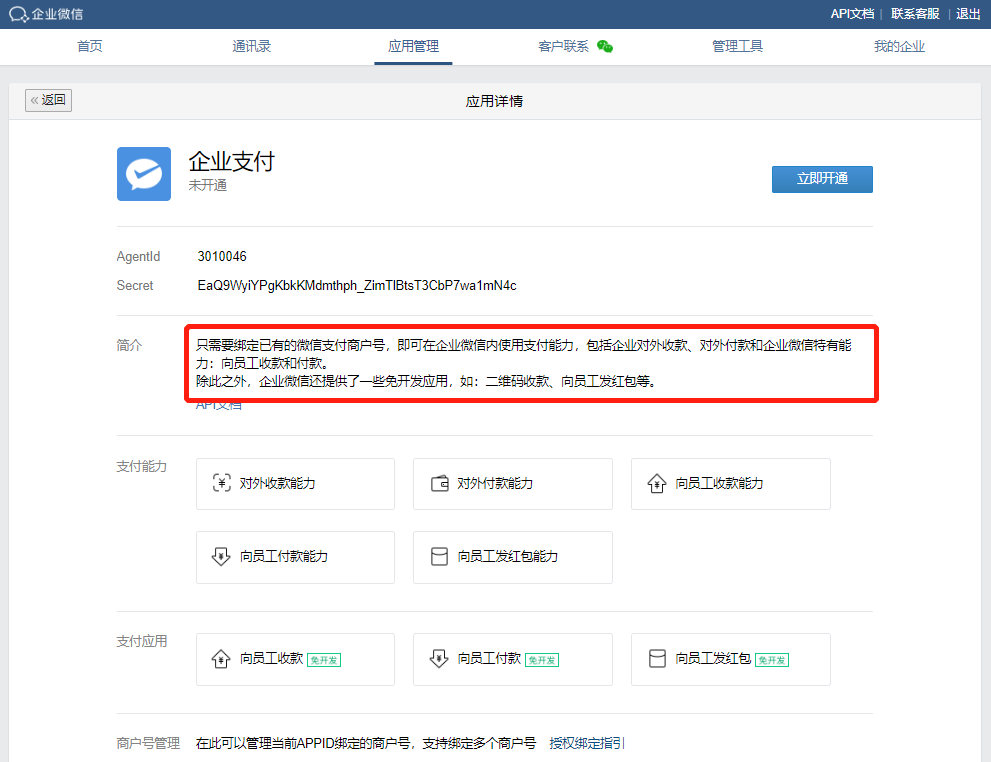Click 退出 to log out

968,14
